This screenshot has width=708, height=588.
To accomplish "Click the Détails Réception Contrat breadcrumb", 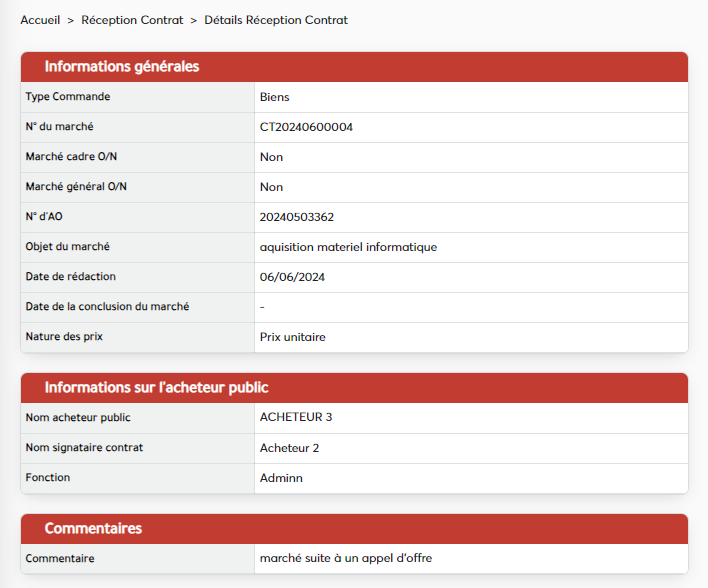I will coord(276,20).
